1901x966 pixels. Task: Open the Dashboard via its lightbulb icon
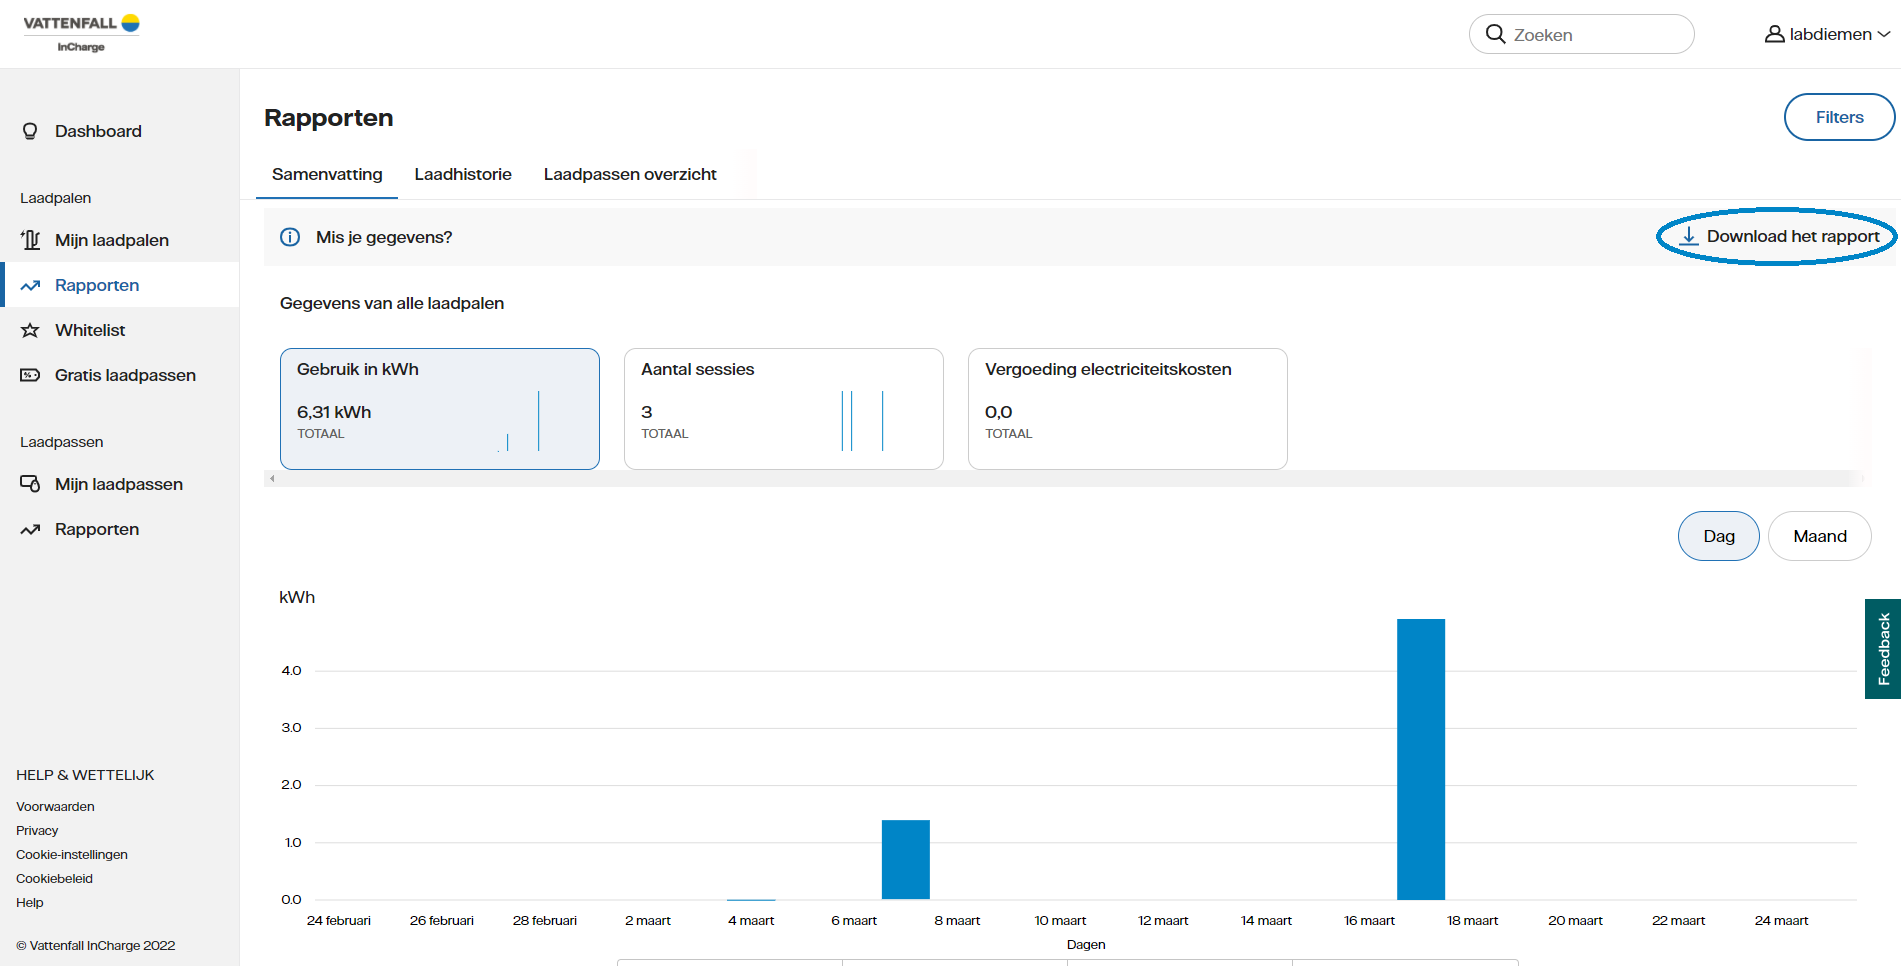30,131
